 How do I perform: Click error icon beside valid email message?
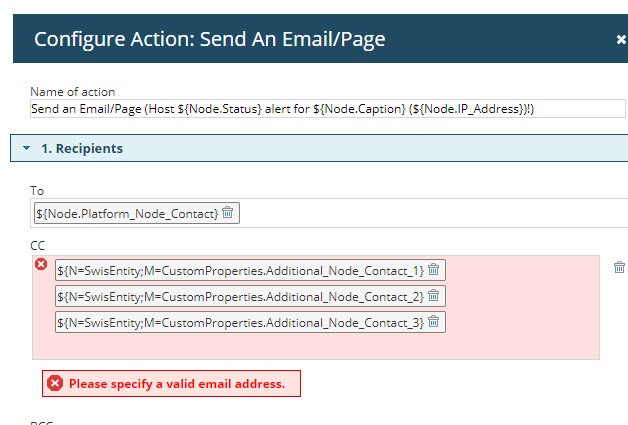[x=55, y=383]
